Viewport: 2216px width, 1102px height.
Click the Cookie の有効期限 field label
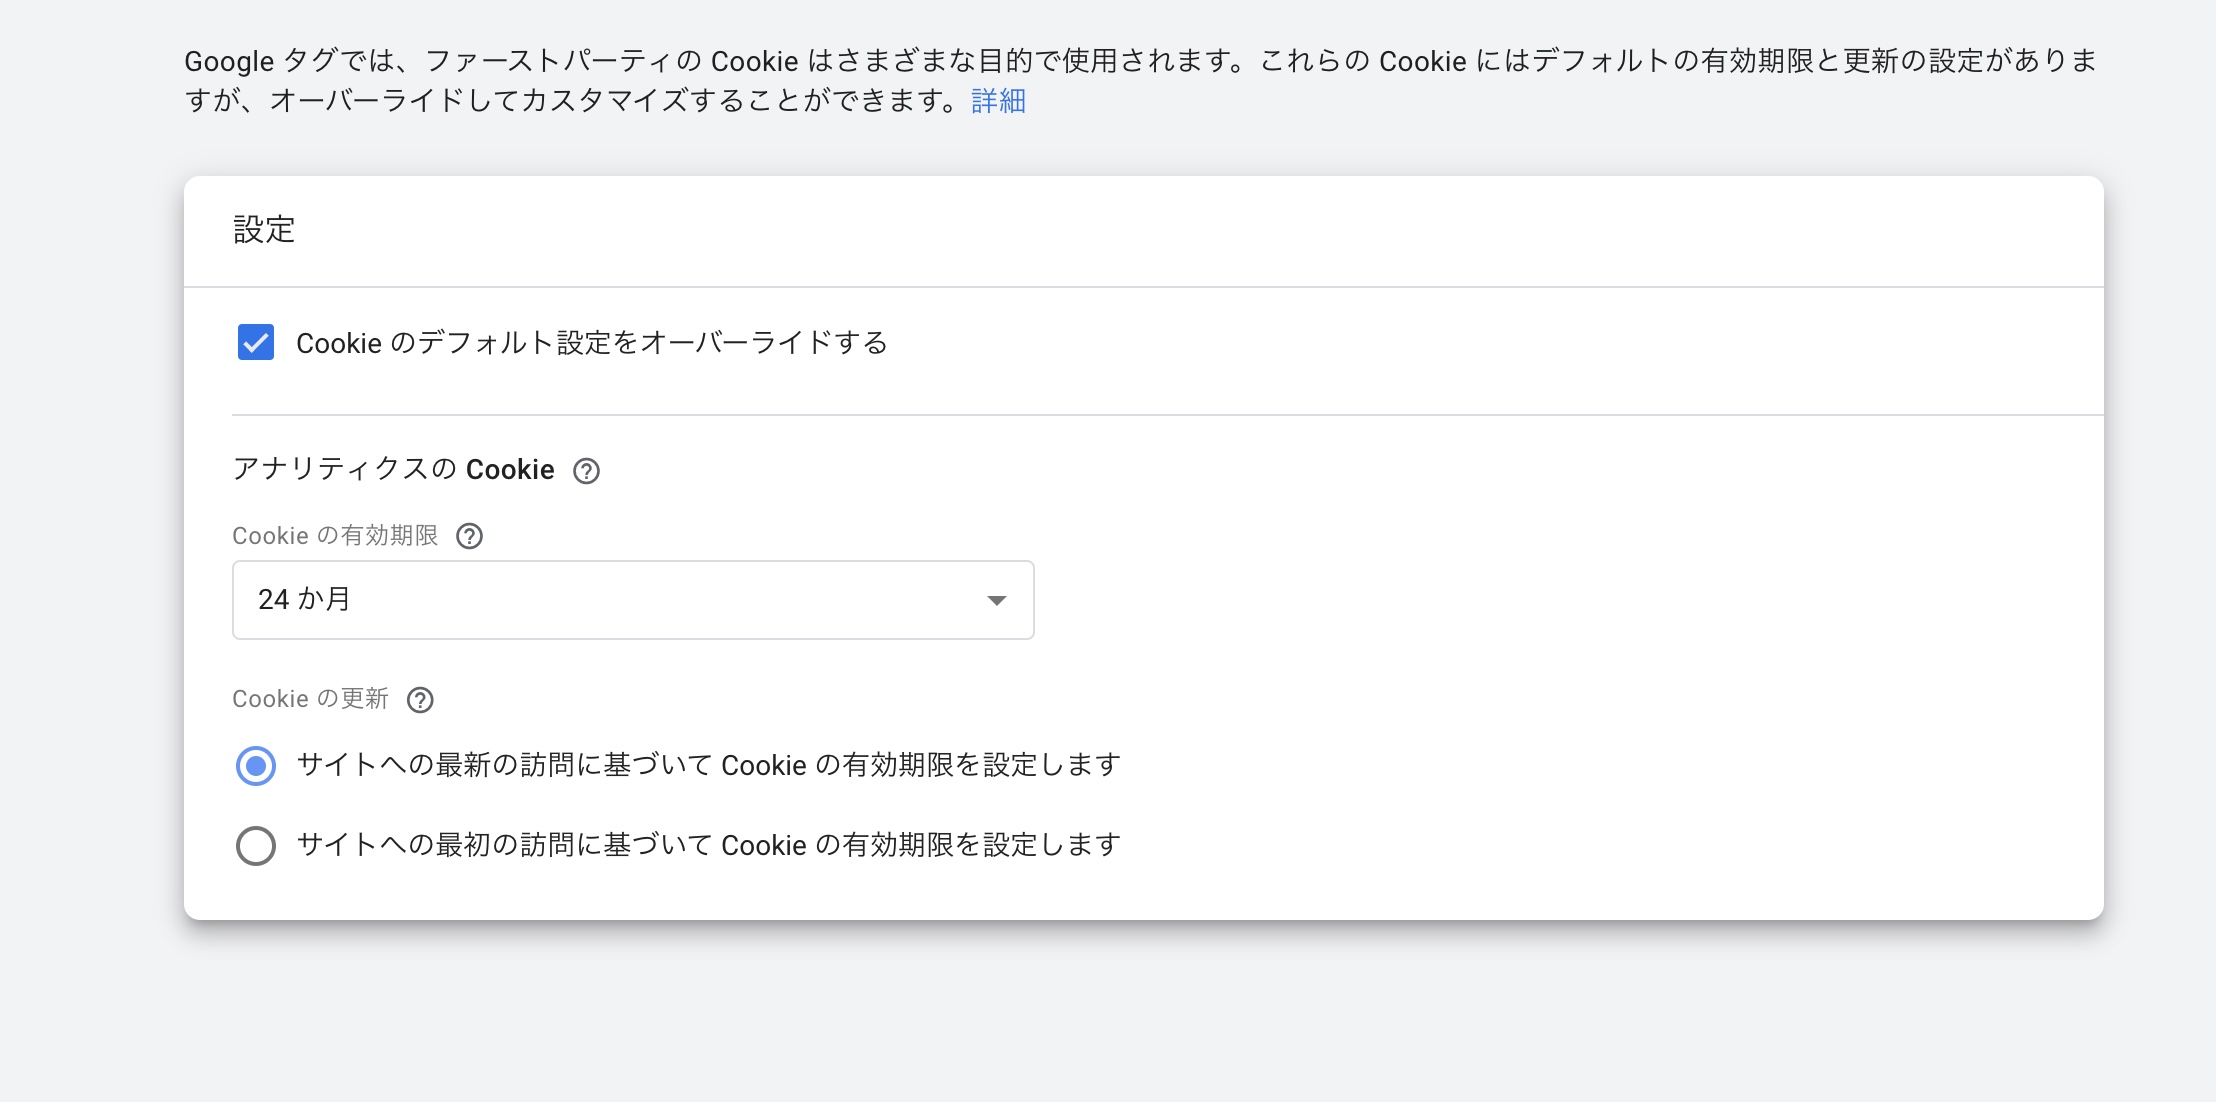[x=335, y=536]
